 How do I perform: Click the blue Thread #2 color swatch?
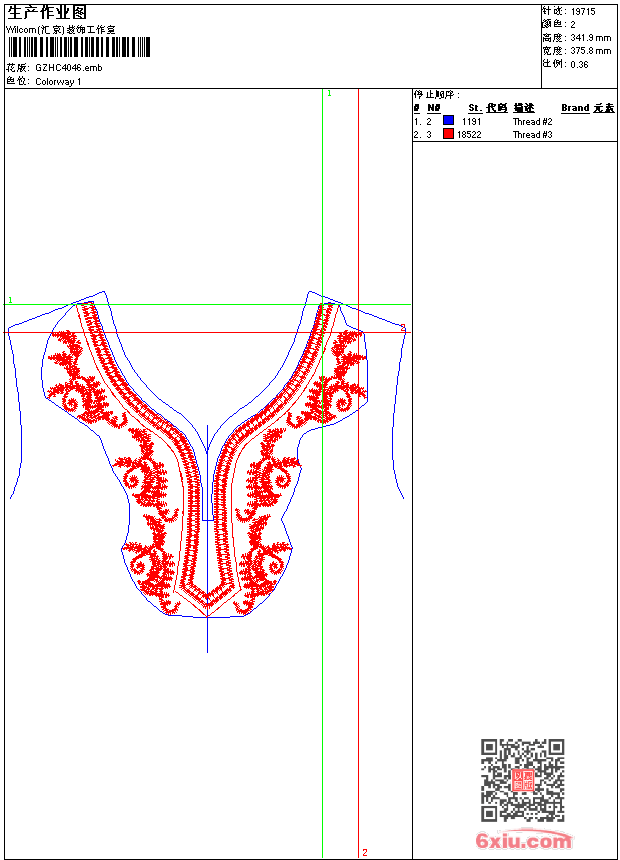point(448,121)
